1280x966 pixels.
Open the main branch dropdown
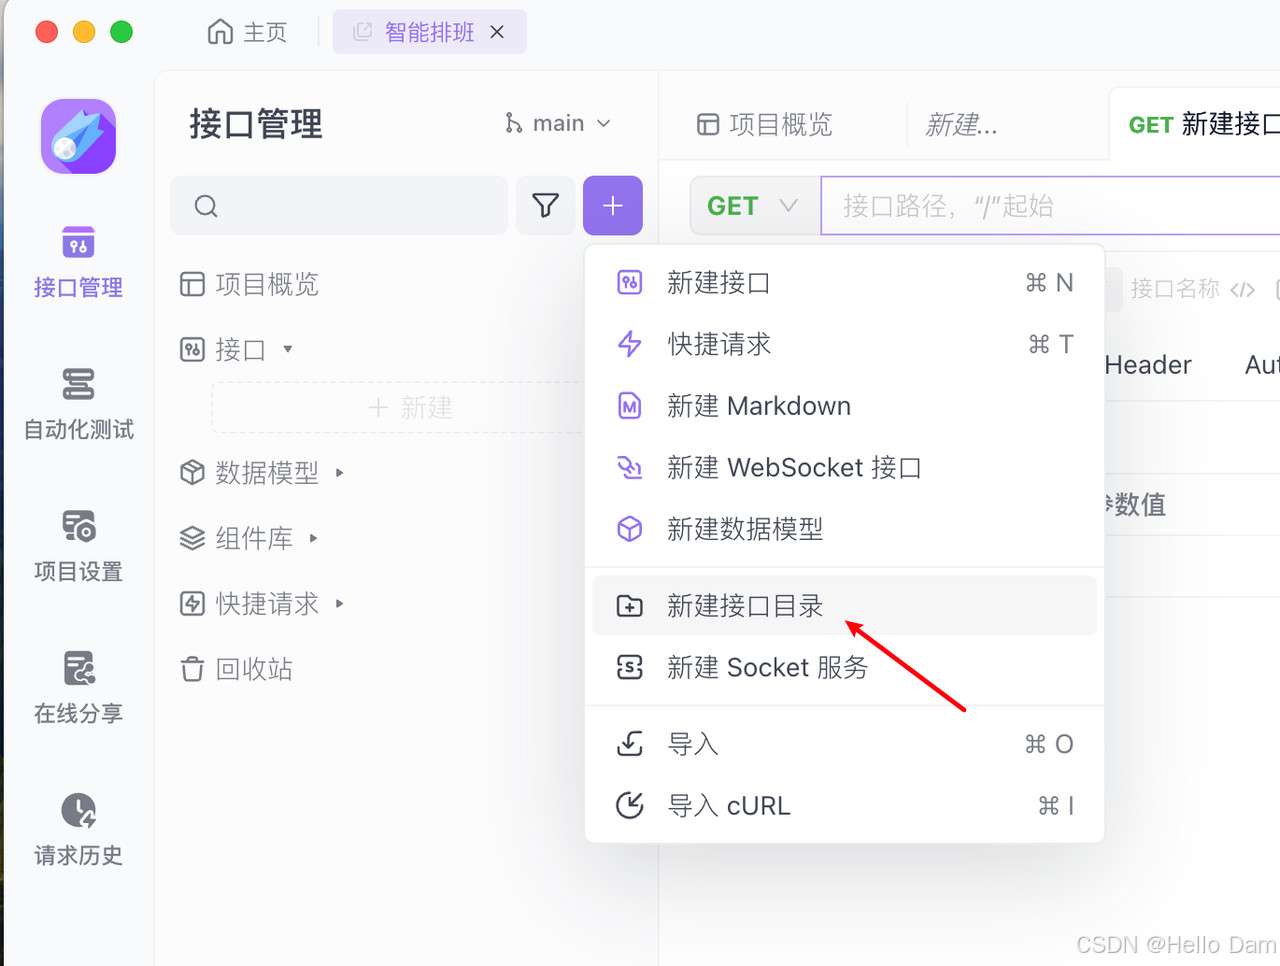click(x=558, y=123)
